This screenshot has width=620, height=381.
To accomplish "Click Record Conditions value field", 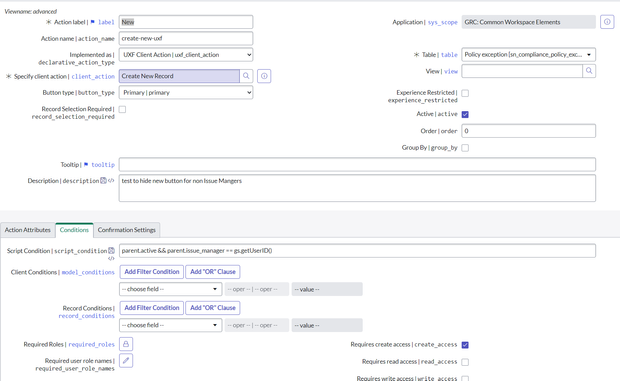I will point(327,325).
